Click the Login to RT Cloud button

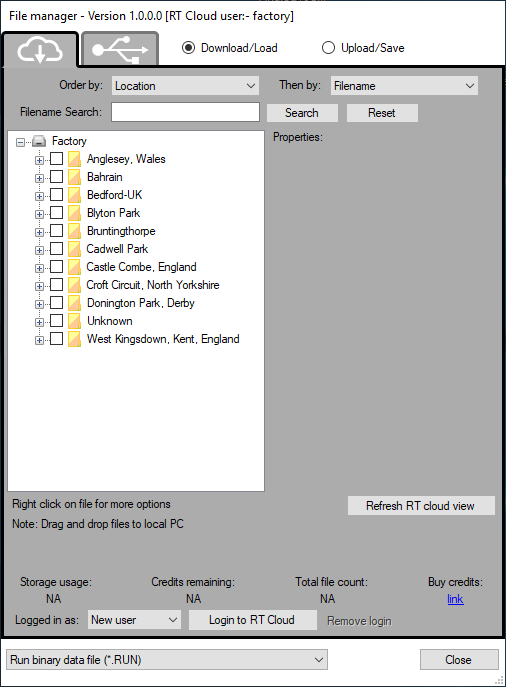tap(252, 620)
